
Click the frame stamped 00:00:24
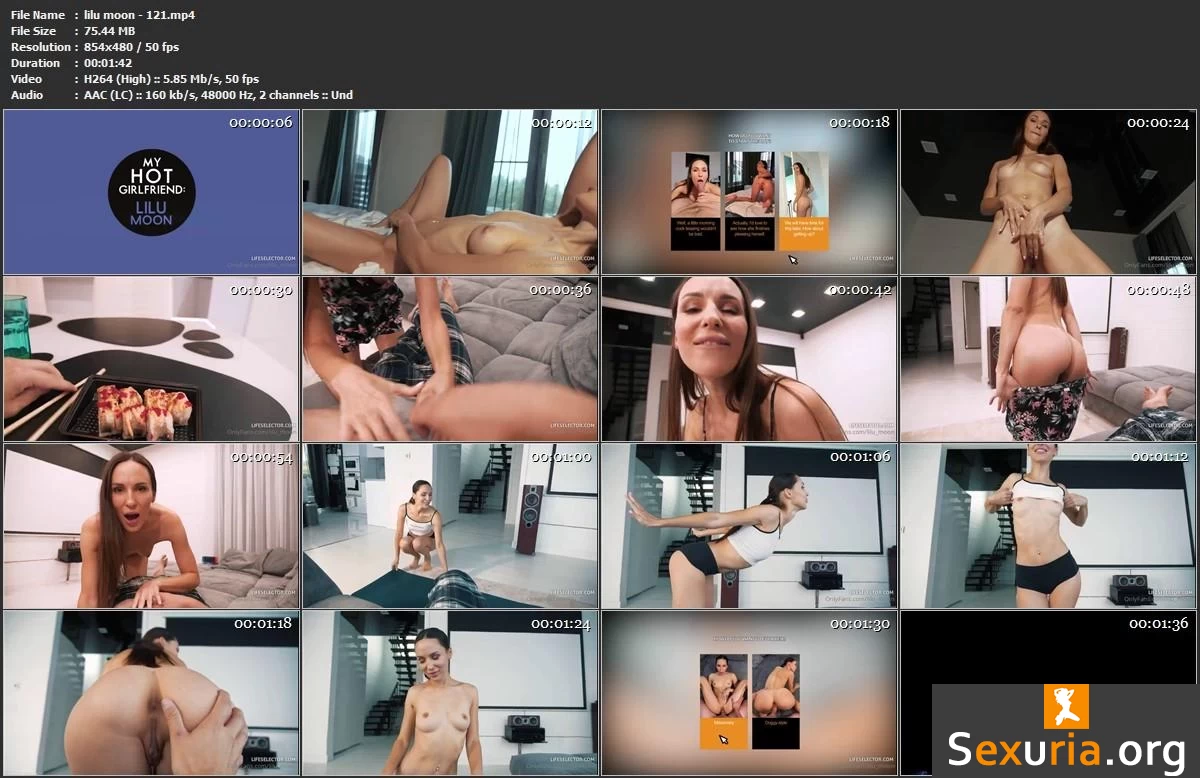1047,192
